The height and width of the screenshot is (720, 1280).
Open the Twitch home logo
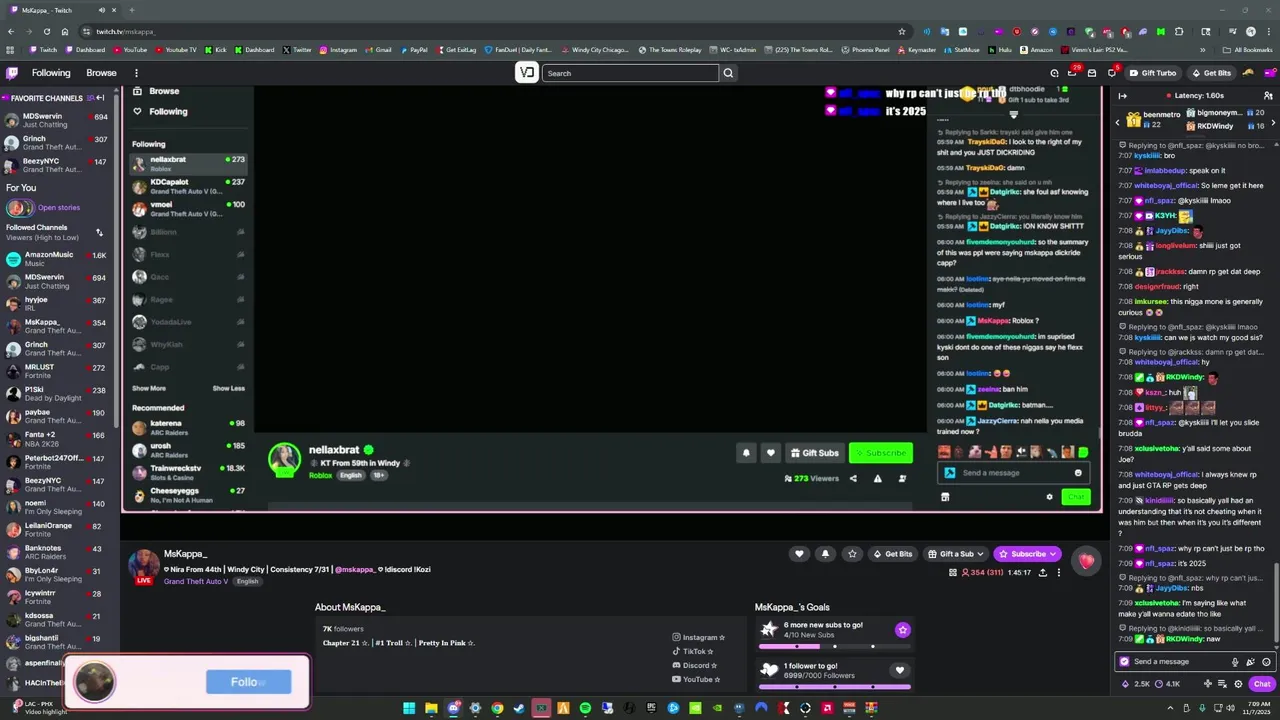click(12, 73)
